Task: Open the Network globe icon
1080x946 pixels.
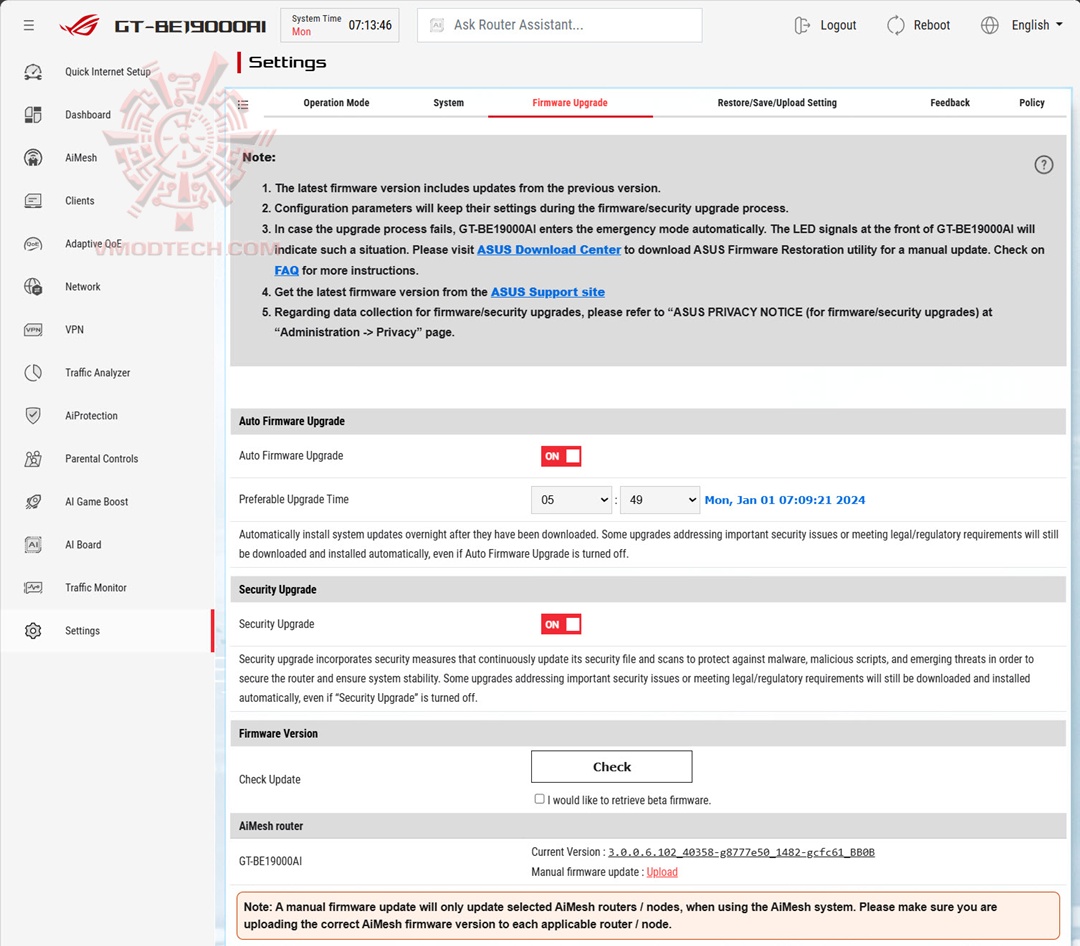Action: click(33, 287)
